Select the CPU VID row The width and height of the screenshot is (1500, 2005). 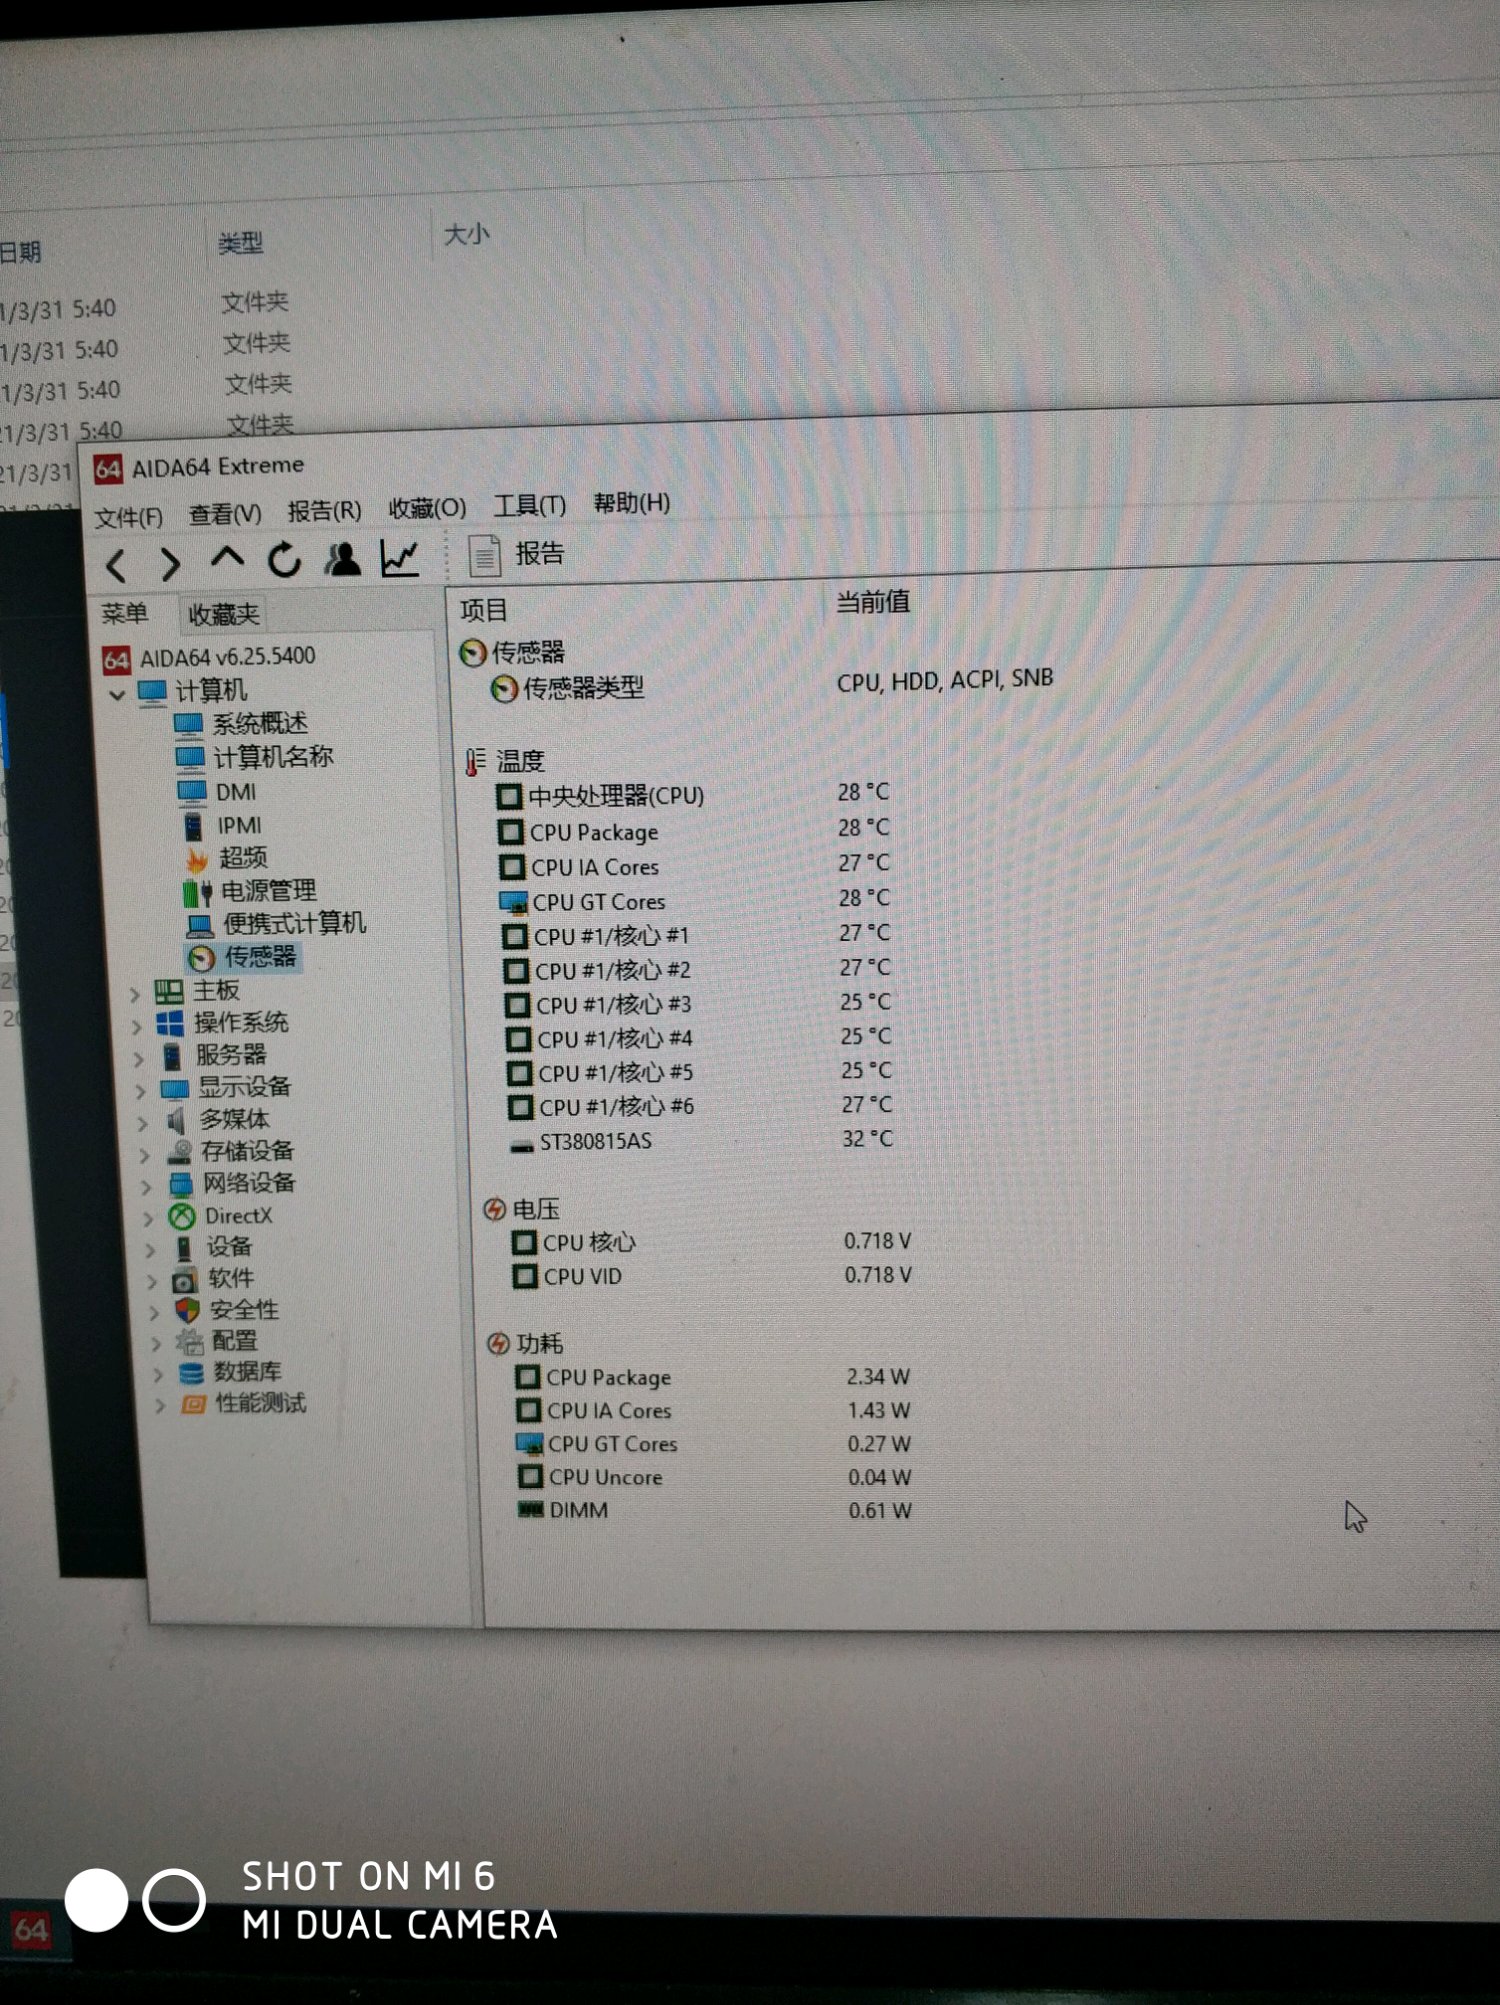pos(712,1276)
